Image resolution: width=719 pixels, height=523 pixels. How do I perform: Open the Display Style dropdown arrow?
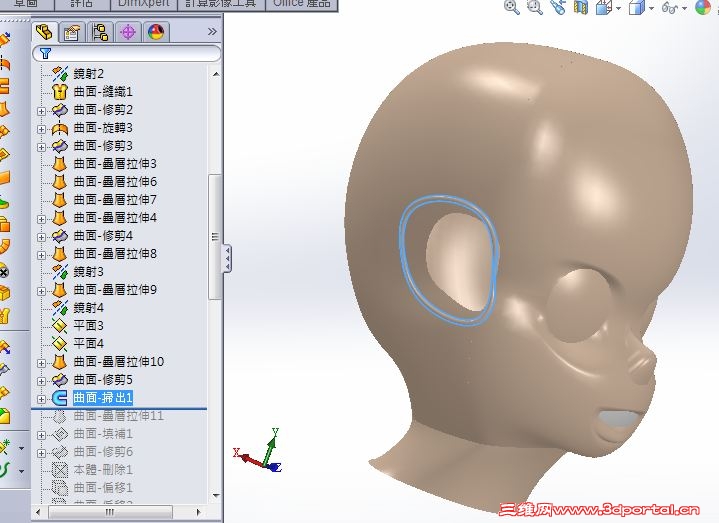point(651,8)
